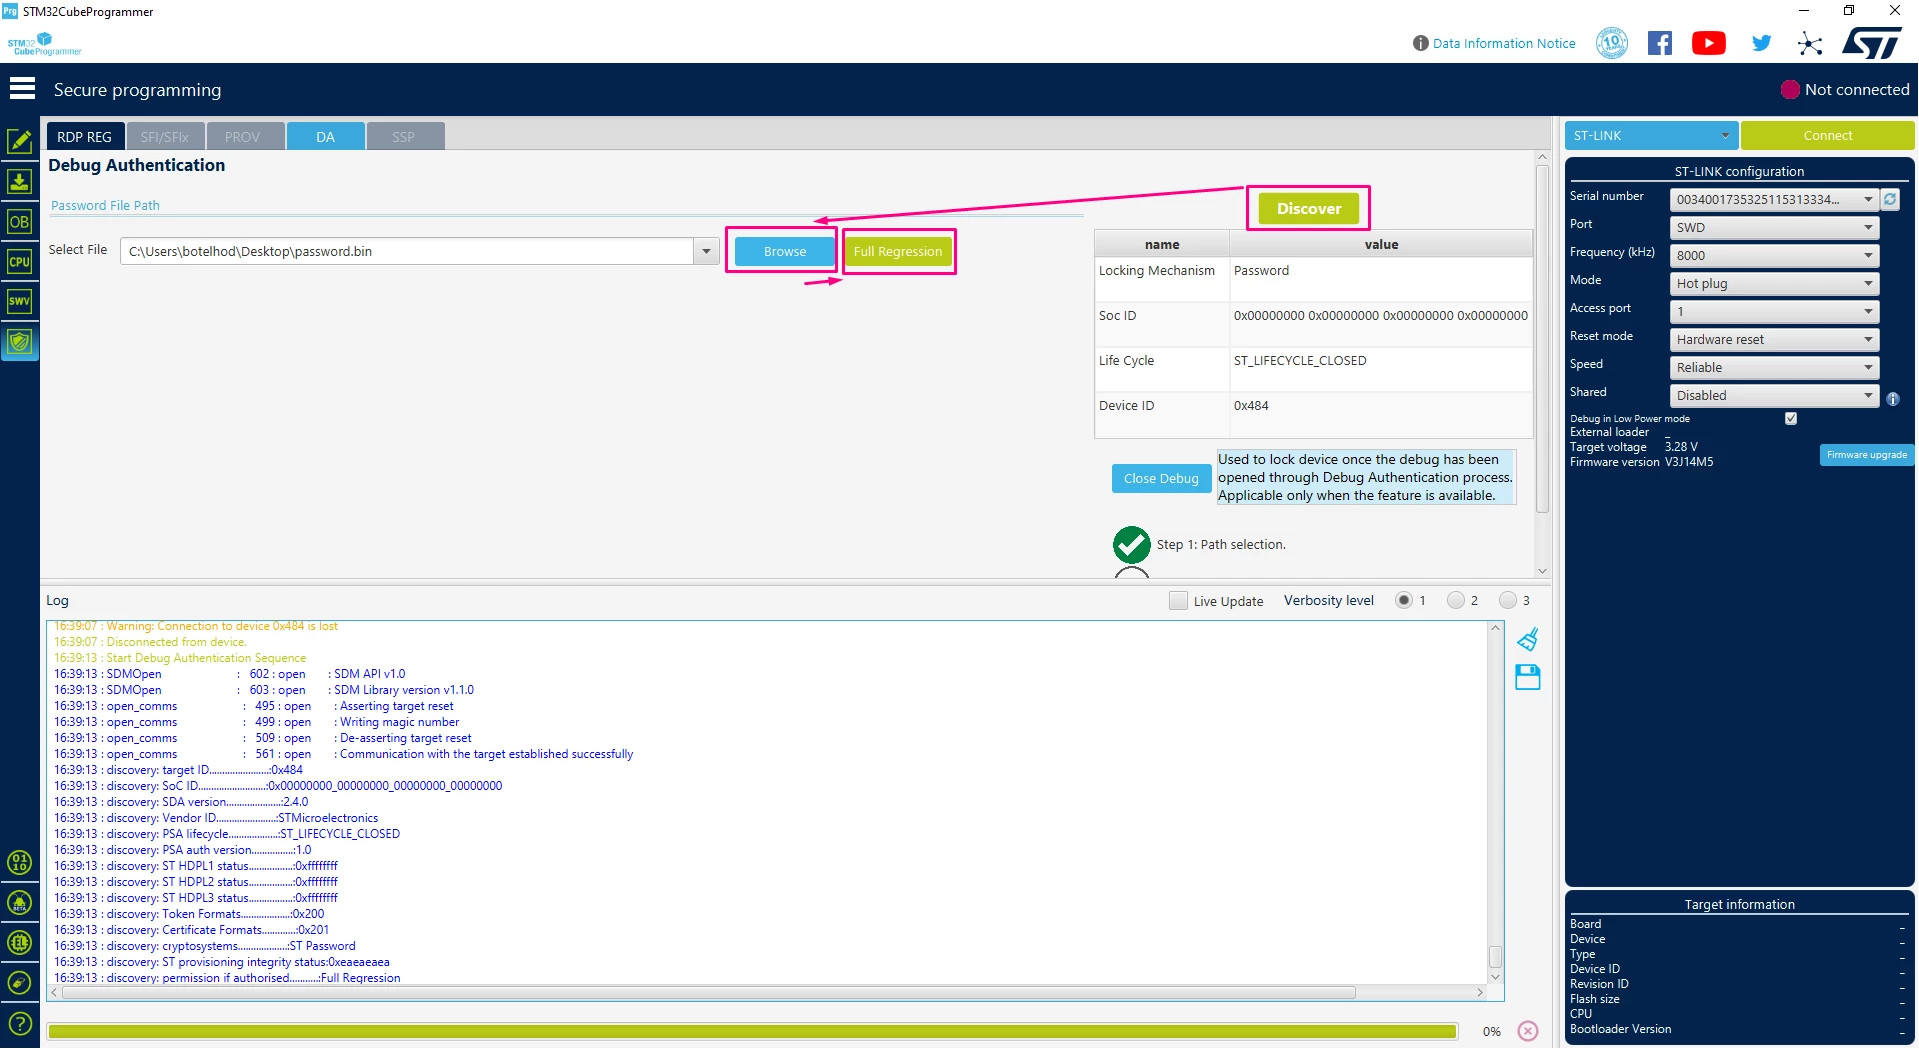Show info about Shared mode

tap(1893, 399)
